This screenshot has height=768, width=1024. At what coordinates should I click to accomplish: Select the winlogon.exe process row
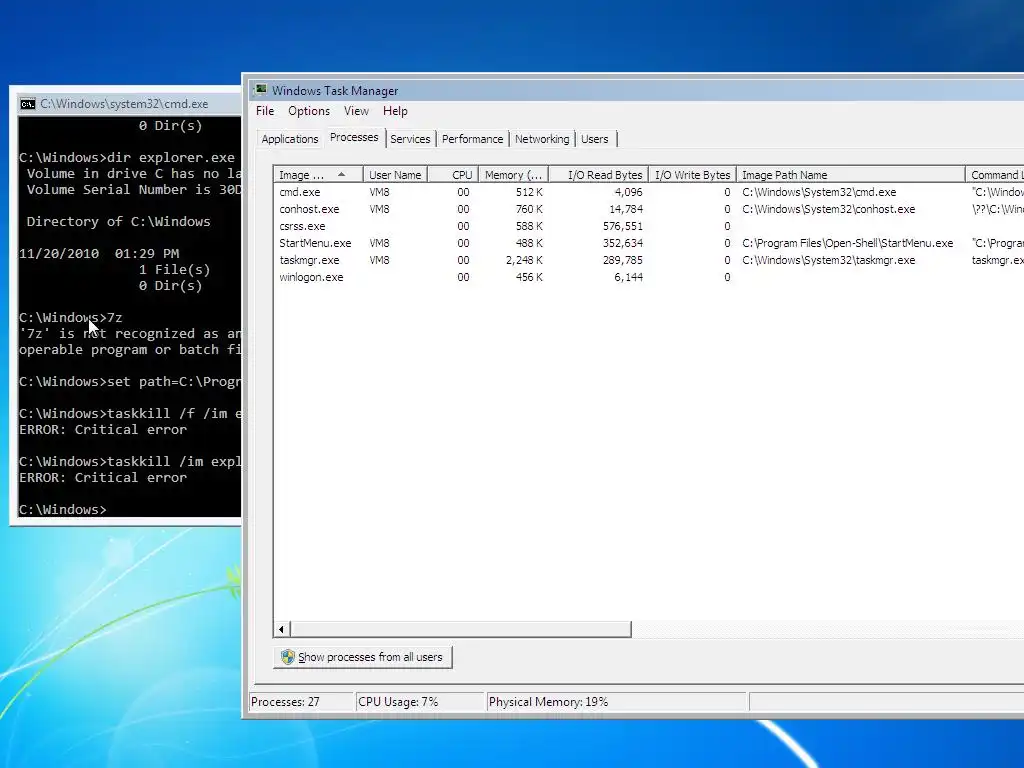pyautogui.click(x=648, y=277)
